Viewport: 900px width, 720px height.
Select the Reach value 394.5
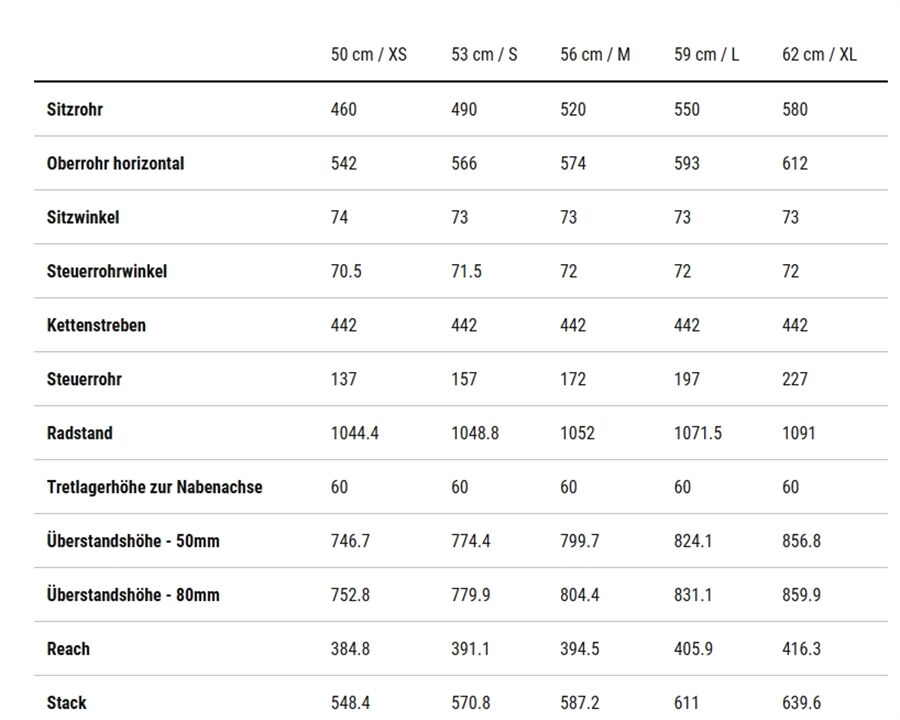click(x=580, y=649)
